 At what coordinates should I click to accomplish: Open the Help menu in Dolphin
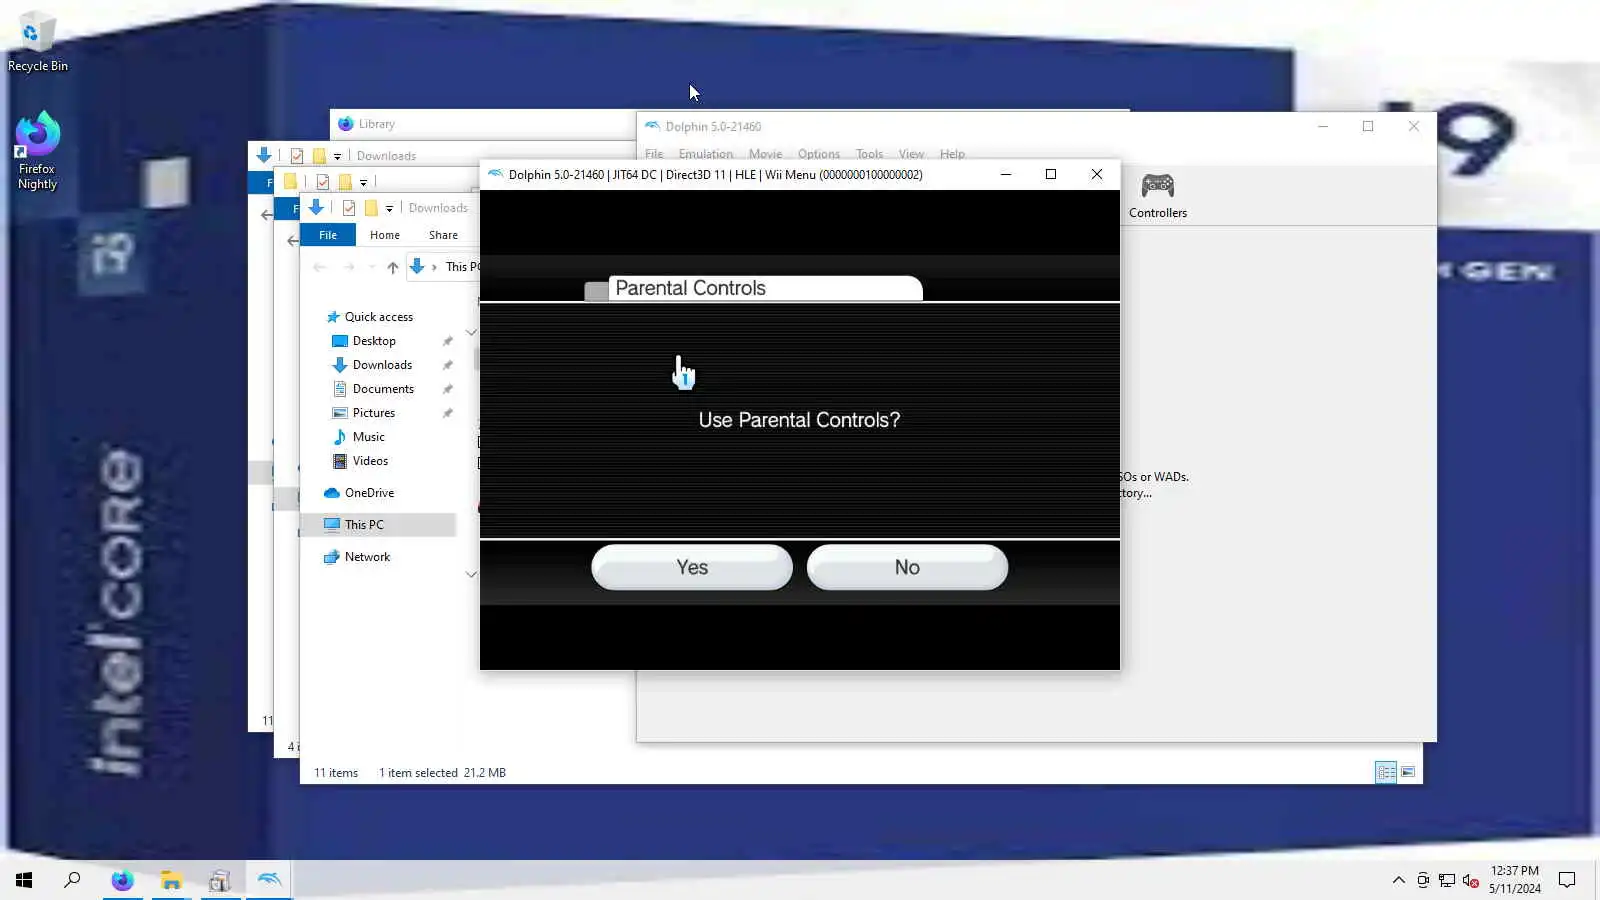[x=952, y=154]
